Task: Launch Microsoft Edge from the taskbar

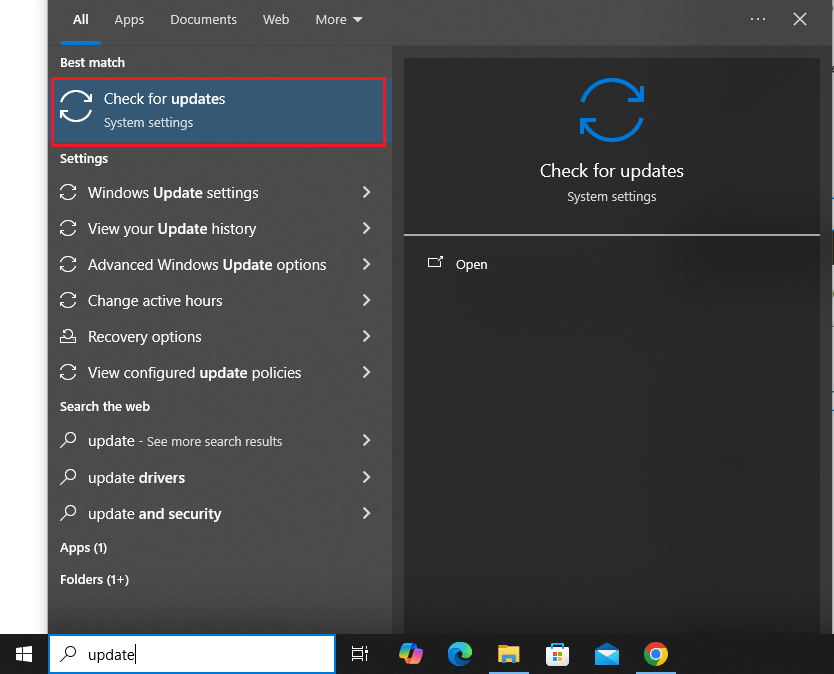Action: (460, 654)
